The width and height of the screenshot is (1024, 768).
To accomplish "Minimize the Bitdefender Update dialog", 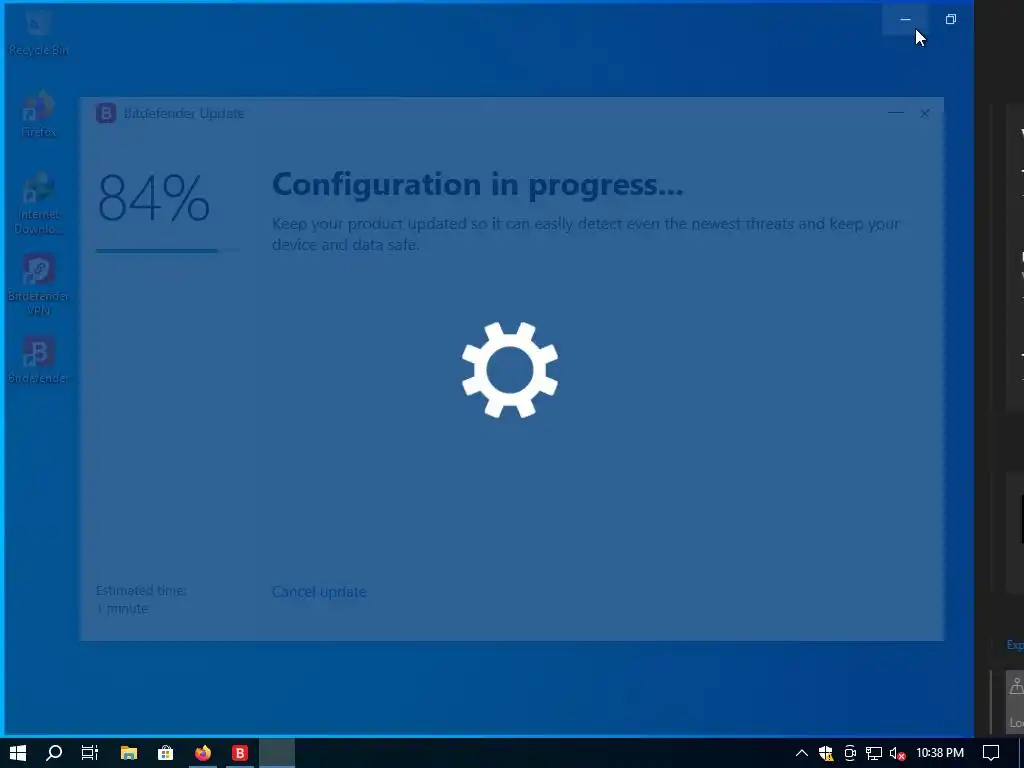I will [x=896, y=113].
